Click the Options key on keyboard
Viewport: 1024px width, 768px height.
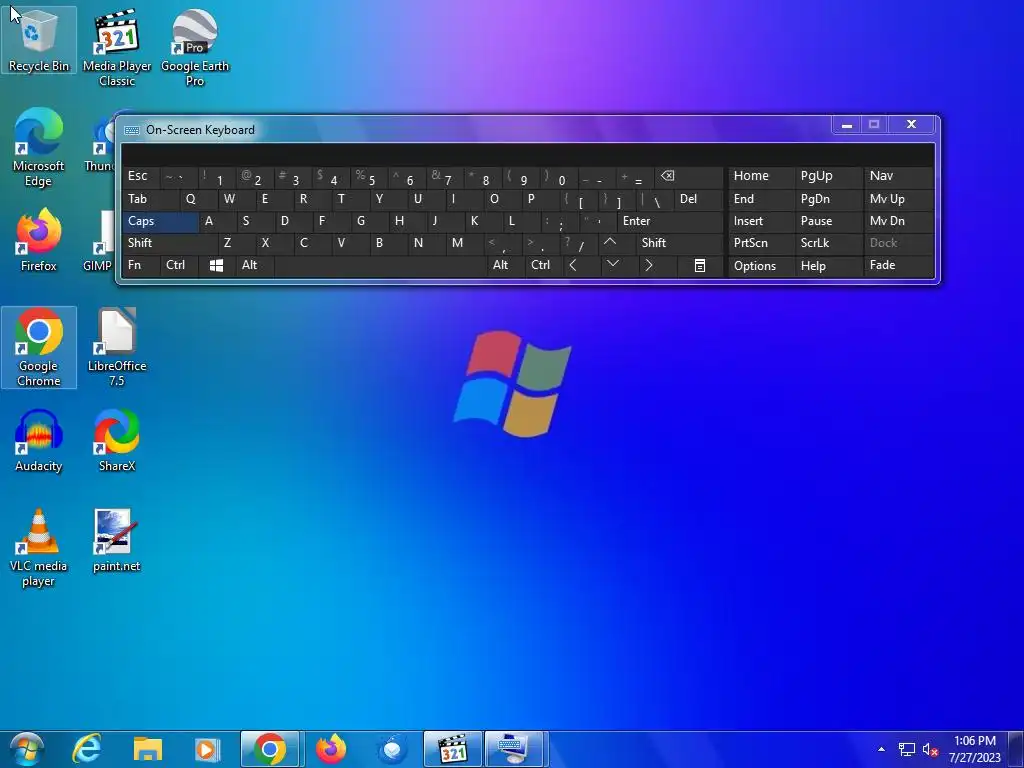coord(761,266)
